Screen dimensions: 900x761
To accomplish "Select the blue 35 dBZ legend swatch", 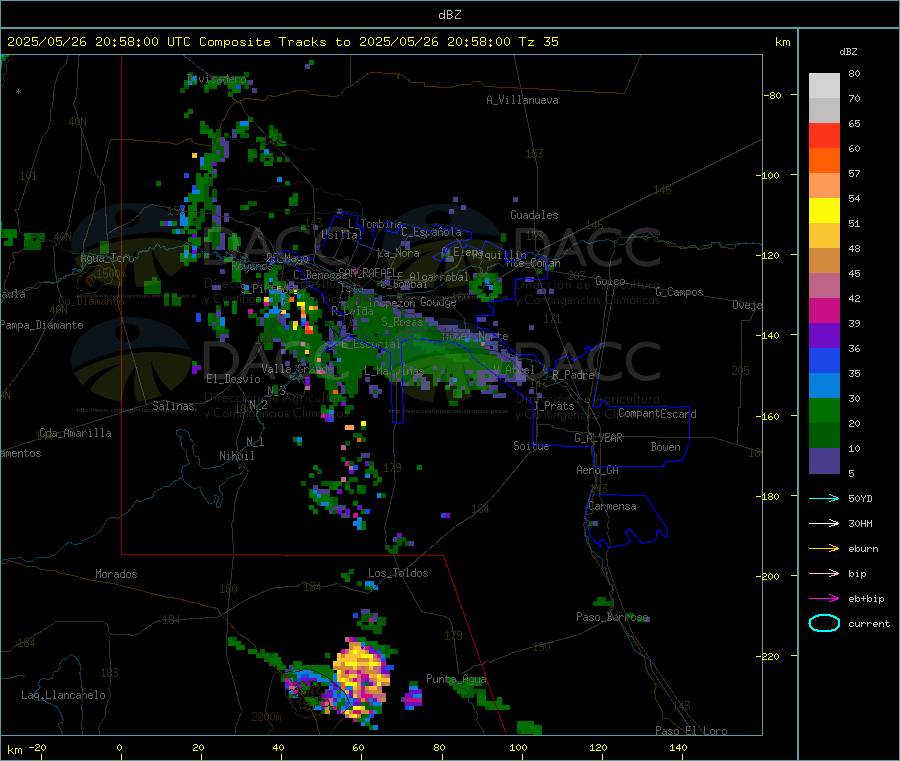I will pyautogui.click(x=824, y=360).
